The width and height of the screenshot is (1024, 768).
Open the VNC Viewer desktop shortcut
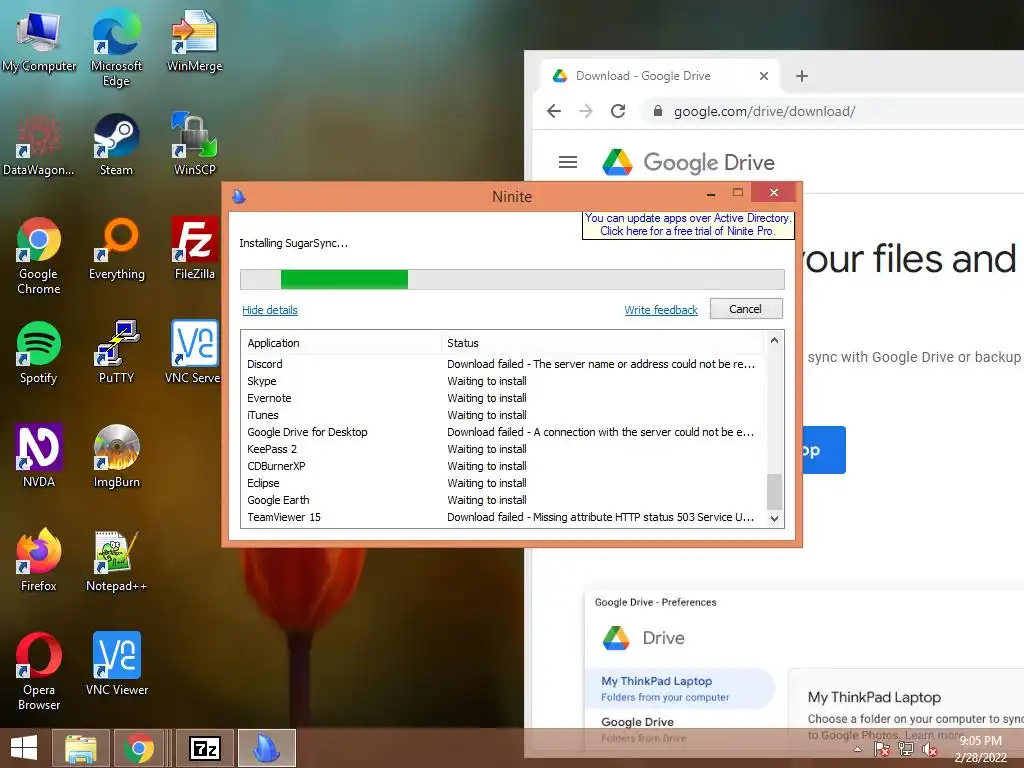tap(116, 664)
